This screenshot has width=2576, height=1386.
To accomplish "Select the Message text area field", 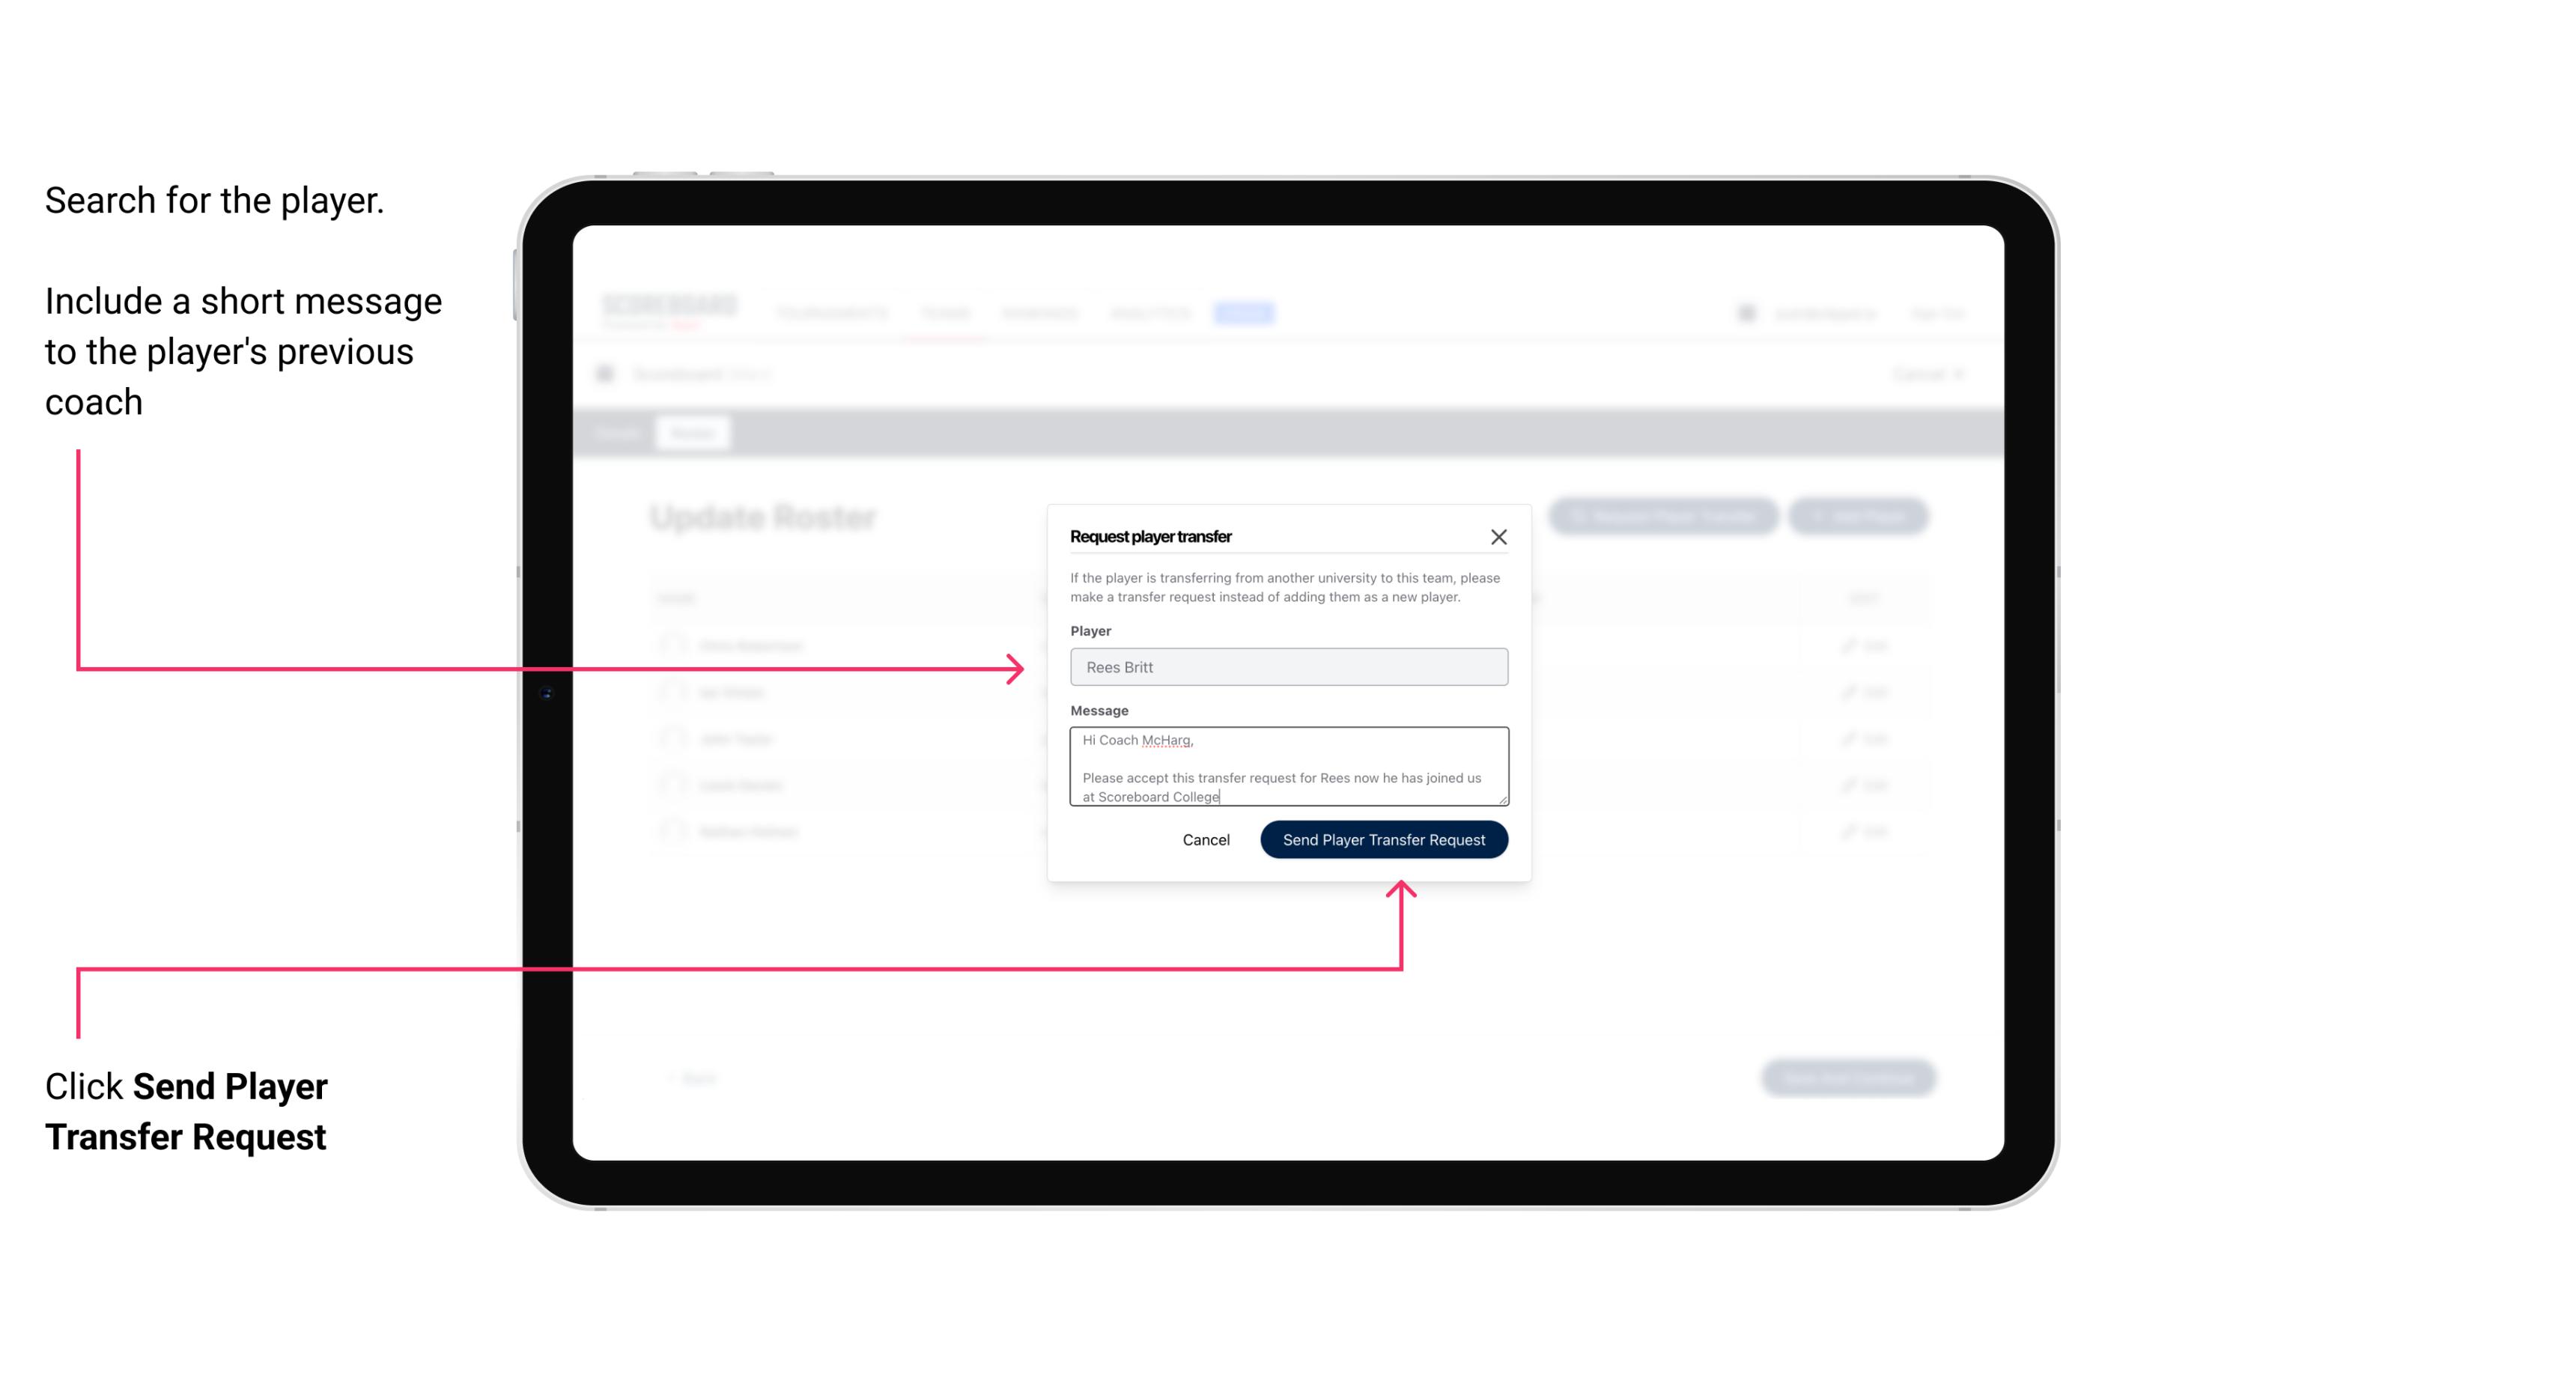I will coord(1287,767).
